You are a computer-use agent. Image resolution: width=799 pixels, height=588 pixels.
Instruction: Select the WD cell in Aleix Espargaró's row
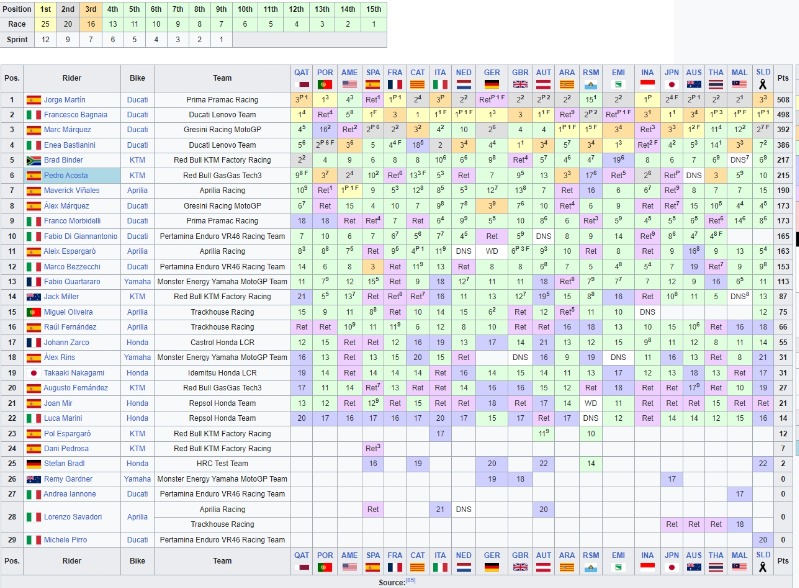[492, 251]
